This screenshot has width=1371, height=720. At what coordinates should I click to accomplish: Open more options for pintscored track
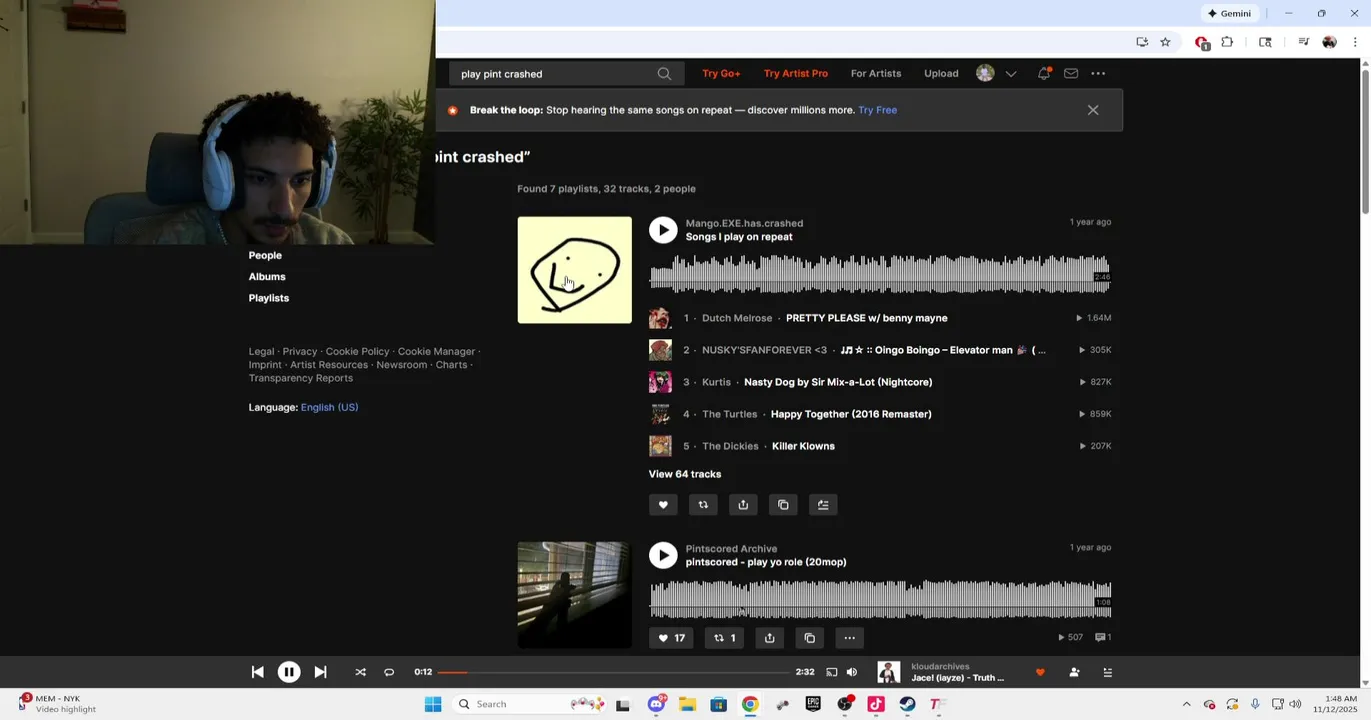pos(849,638)
